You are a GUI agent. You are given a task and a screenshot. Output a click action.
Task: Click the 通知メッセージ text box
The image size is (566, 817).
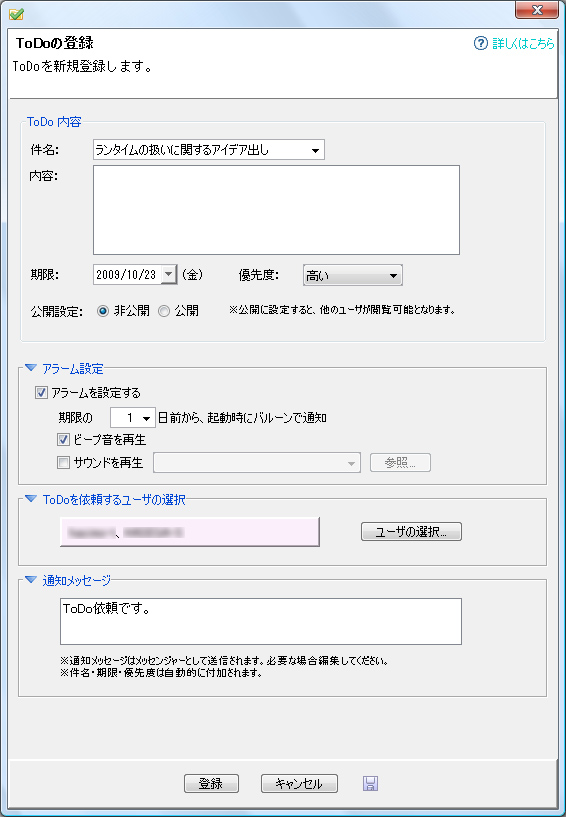point(261,621)
